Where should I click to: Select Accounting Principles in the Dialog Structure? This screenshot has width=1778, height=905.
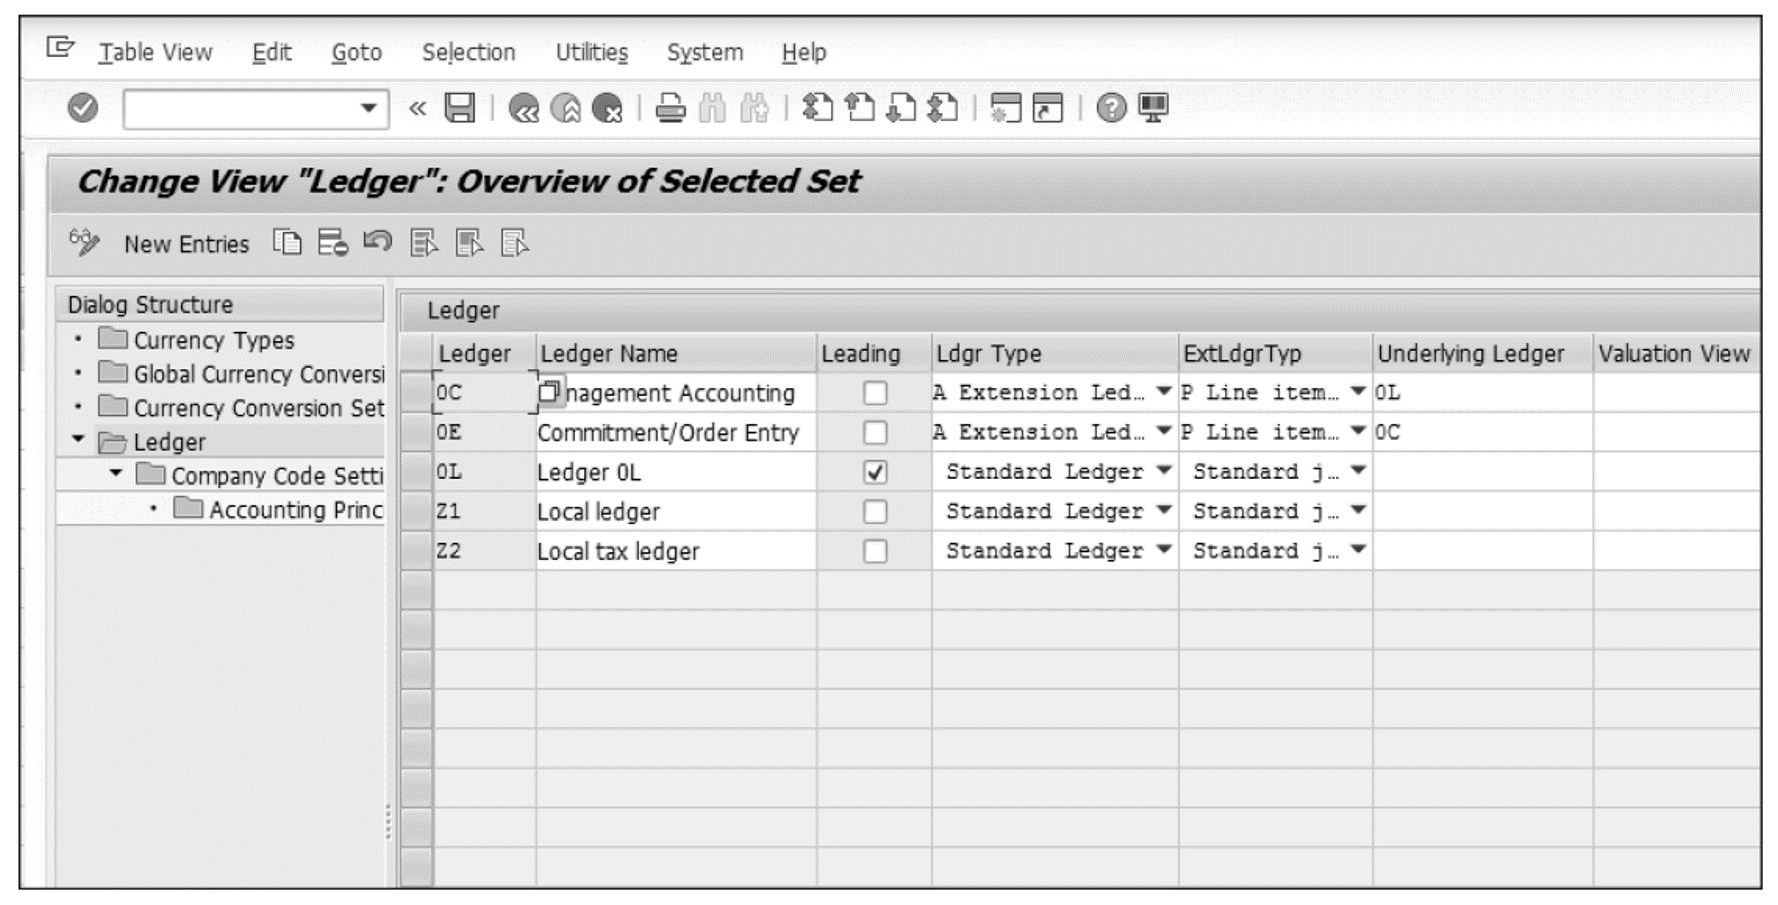pyautogui.click(x=295, y=510)
